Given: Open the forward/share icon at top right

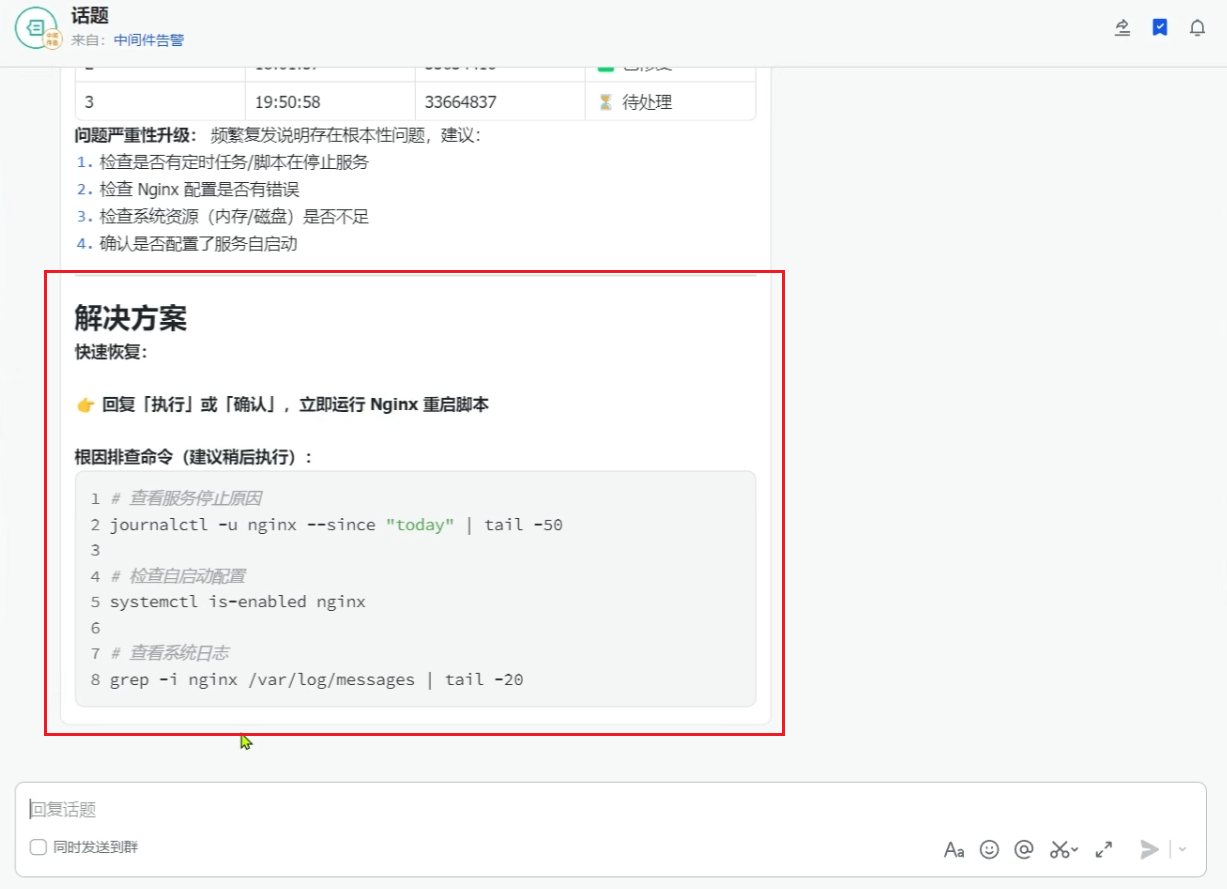Looking at the screenshot, I should (1123, 28).
